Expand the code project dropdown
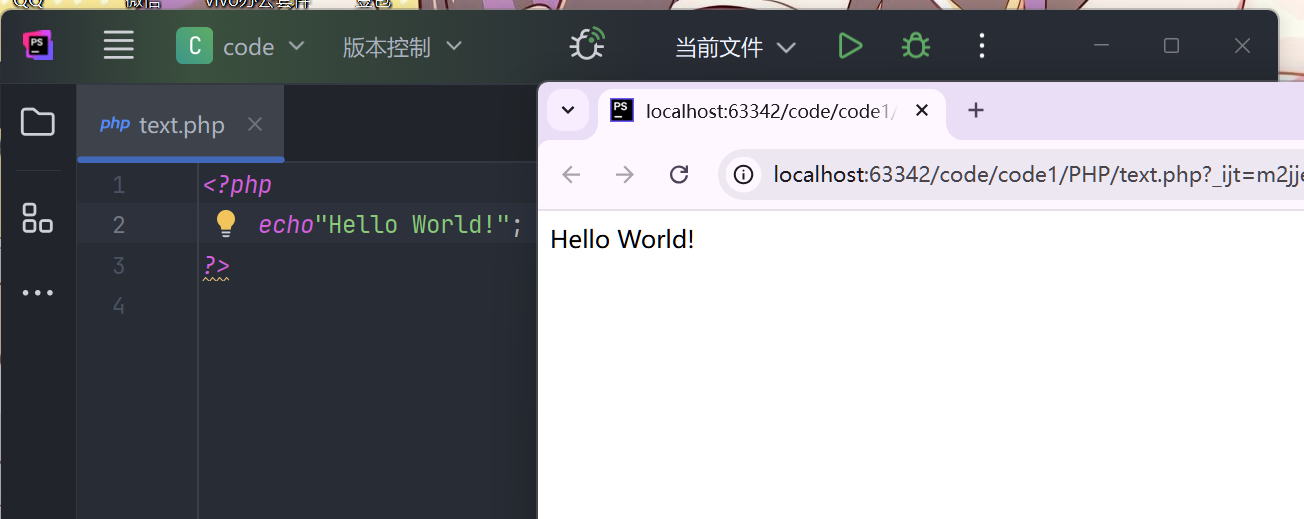This screenshot has width=1304, height=519. (x=241, y=46)
